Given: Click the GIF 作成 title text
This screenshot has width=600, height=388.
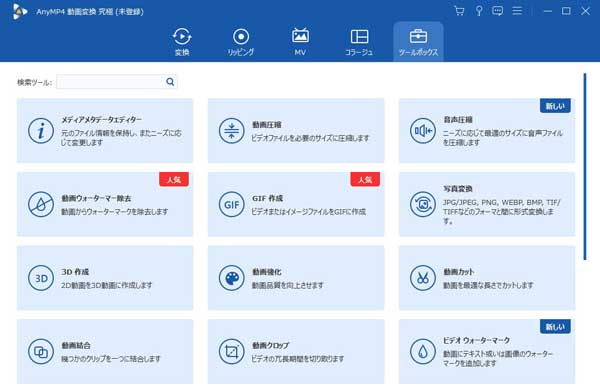Looking at the screenshot, I should click(x=267, y=198).
